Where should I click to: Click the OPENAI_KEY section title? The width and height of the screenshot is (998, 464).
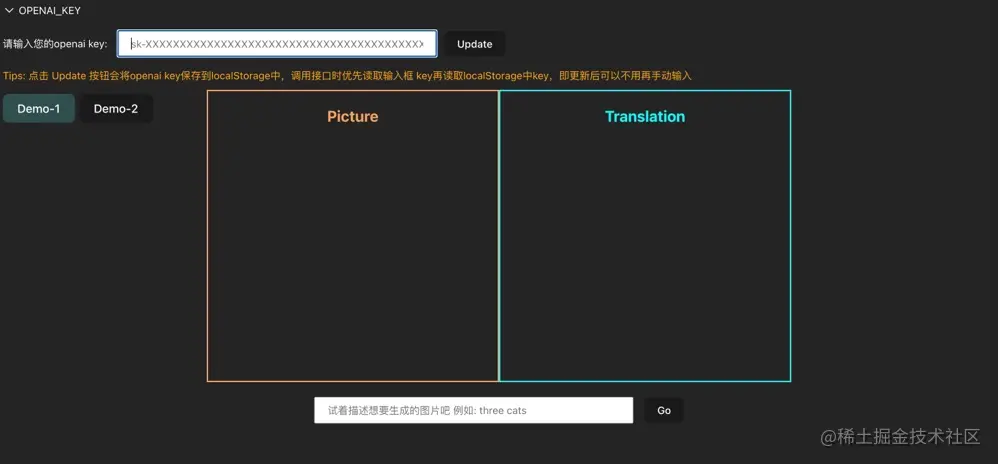[50, 11]
